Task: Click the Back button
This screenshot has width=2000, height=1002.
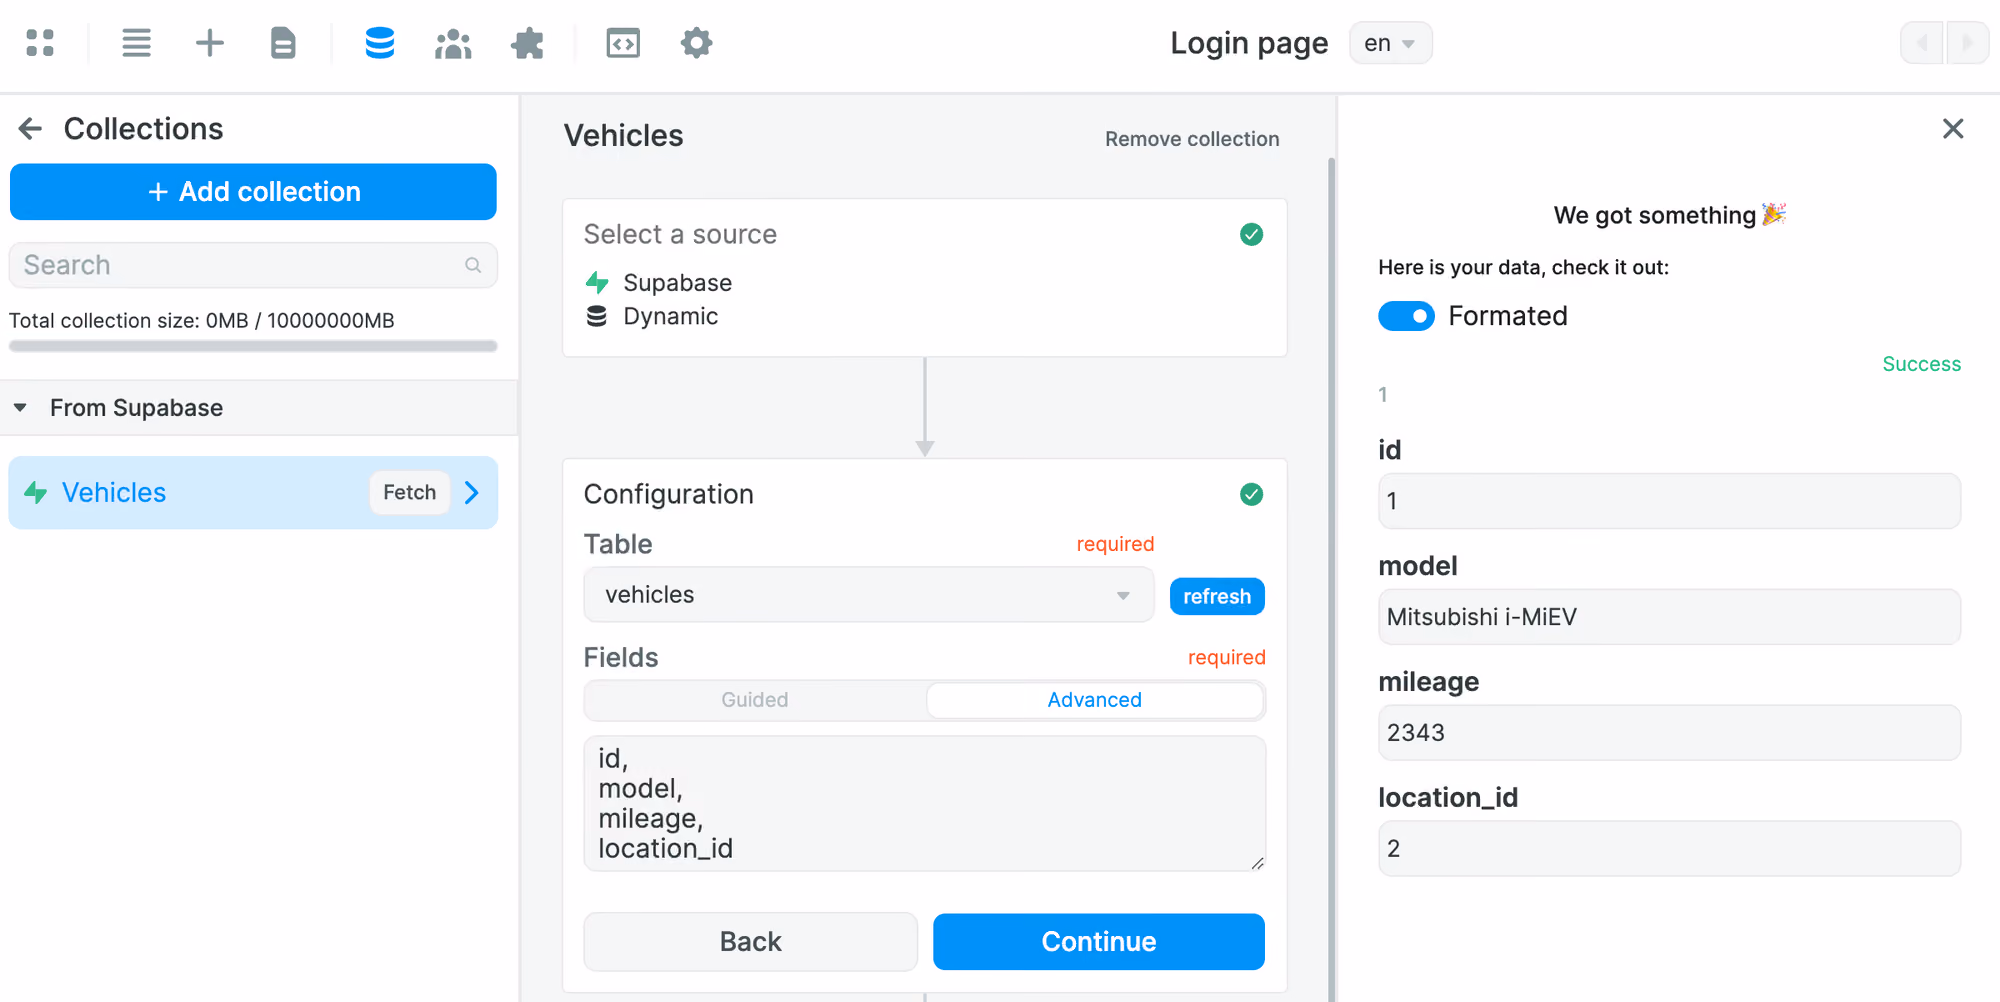Action: 750,942
